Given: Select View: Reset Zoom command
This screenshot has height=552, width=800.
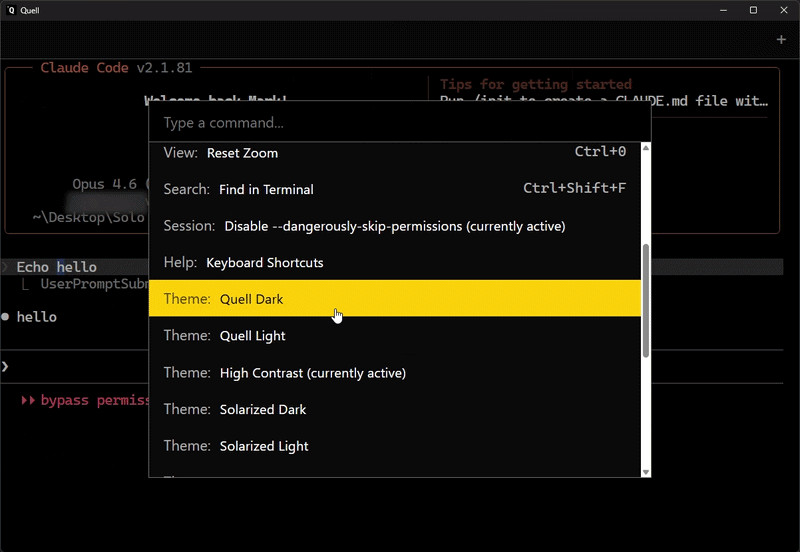Looking at the screenshot, I should click(395, 153).
